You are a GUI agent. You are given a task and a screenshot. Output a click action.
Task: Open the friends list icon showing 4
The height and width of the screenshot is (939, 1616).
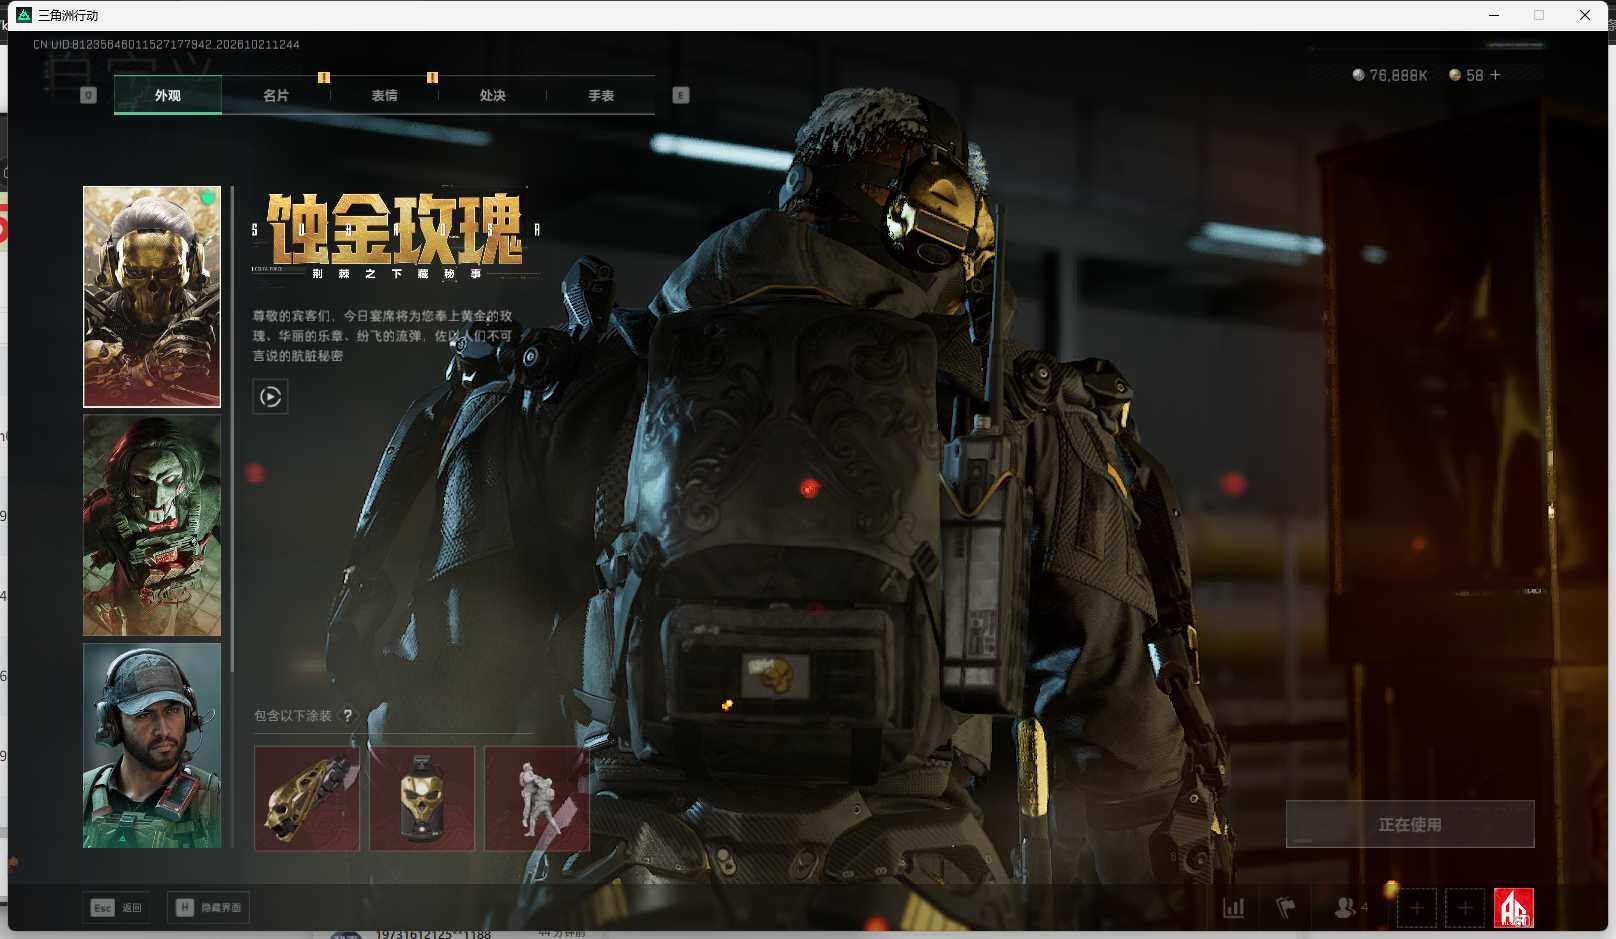[1351, 908]
